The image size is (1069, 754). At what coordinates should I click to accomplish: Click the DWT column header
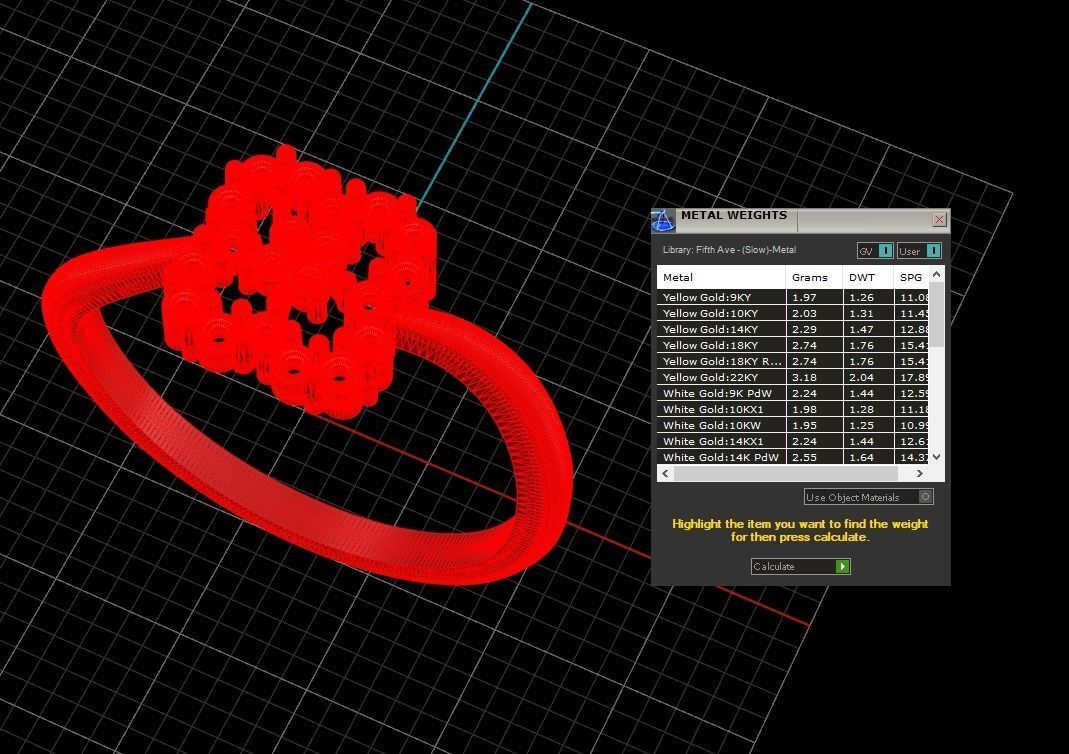[x=868, y=277]
